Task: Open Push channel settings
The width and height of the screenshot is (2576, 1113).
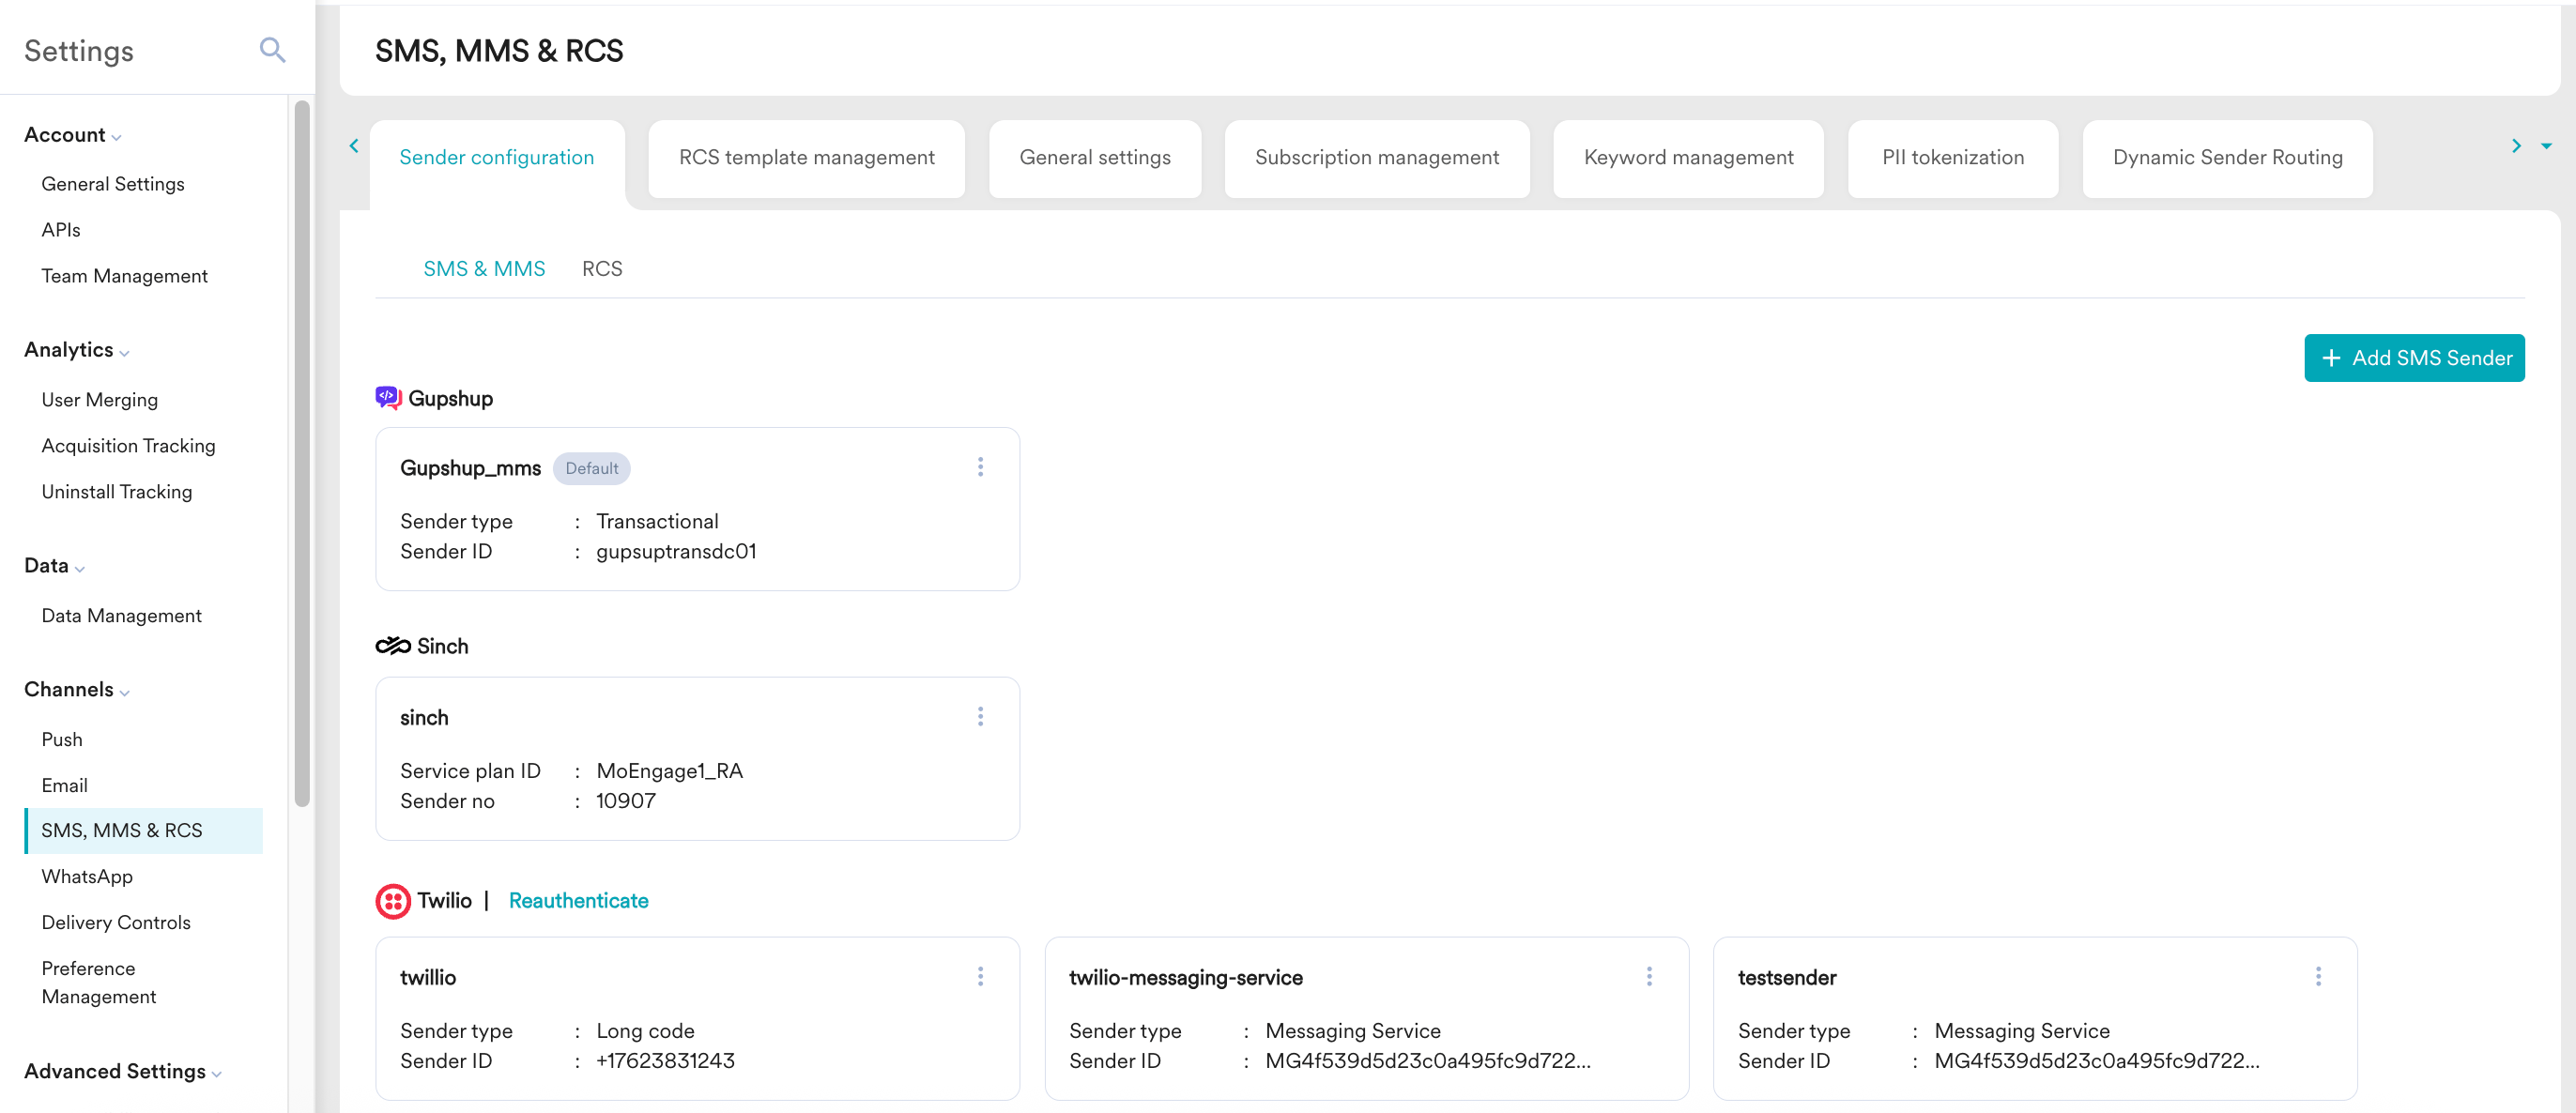Action: tap(62, 740)
